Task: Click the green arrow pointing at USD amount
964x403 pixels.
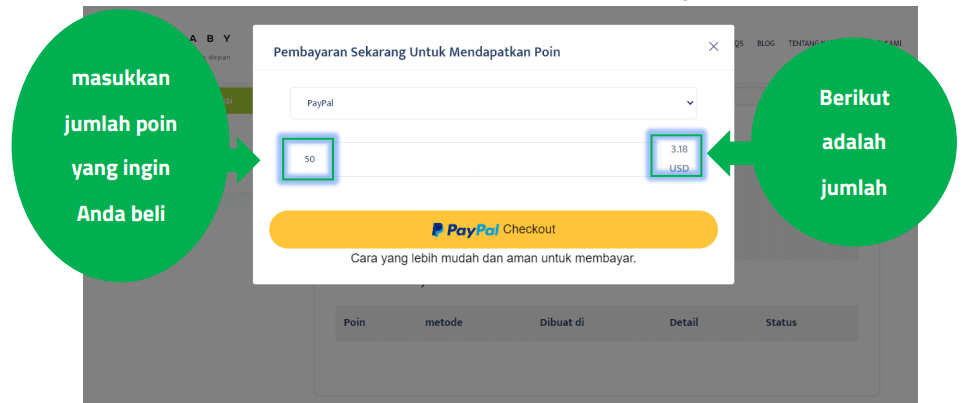Action: (x=728, y=155)
